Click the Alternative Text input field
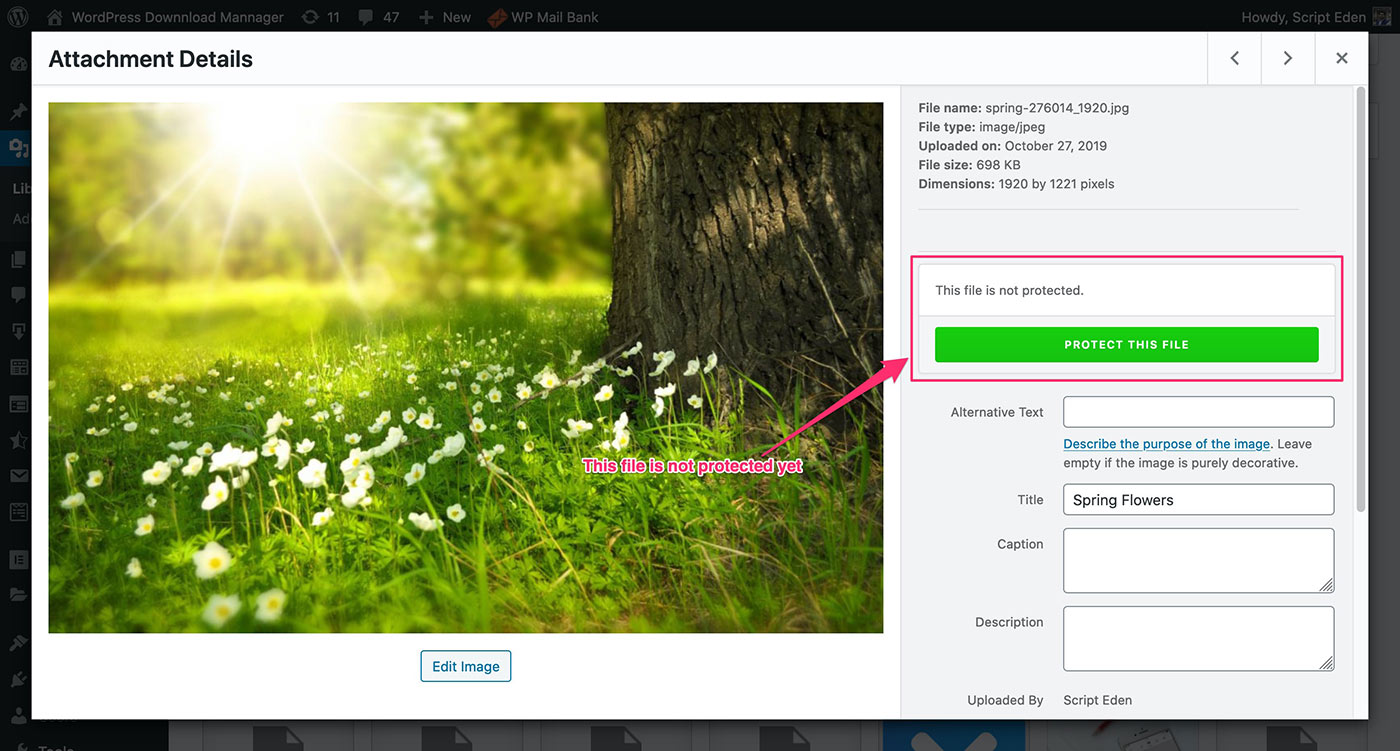 point(1197,411)
